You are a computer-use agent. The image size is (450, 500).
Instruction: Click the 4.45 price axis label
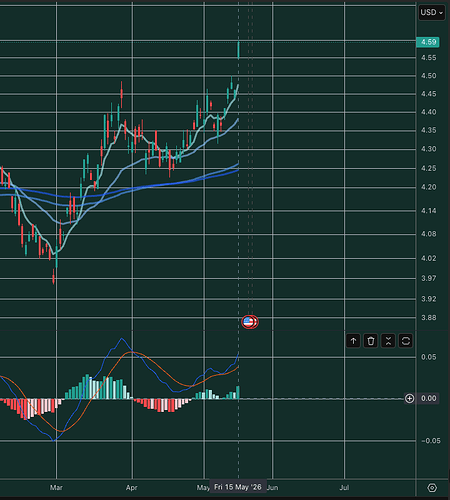pos(428,94)
